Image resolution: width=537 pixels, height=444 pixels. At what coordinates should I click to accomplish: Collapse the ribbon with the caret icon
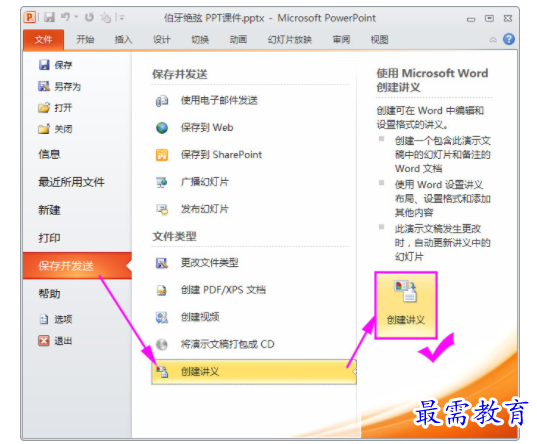pos(493,40)
